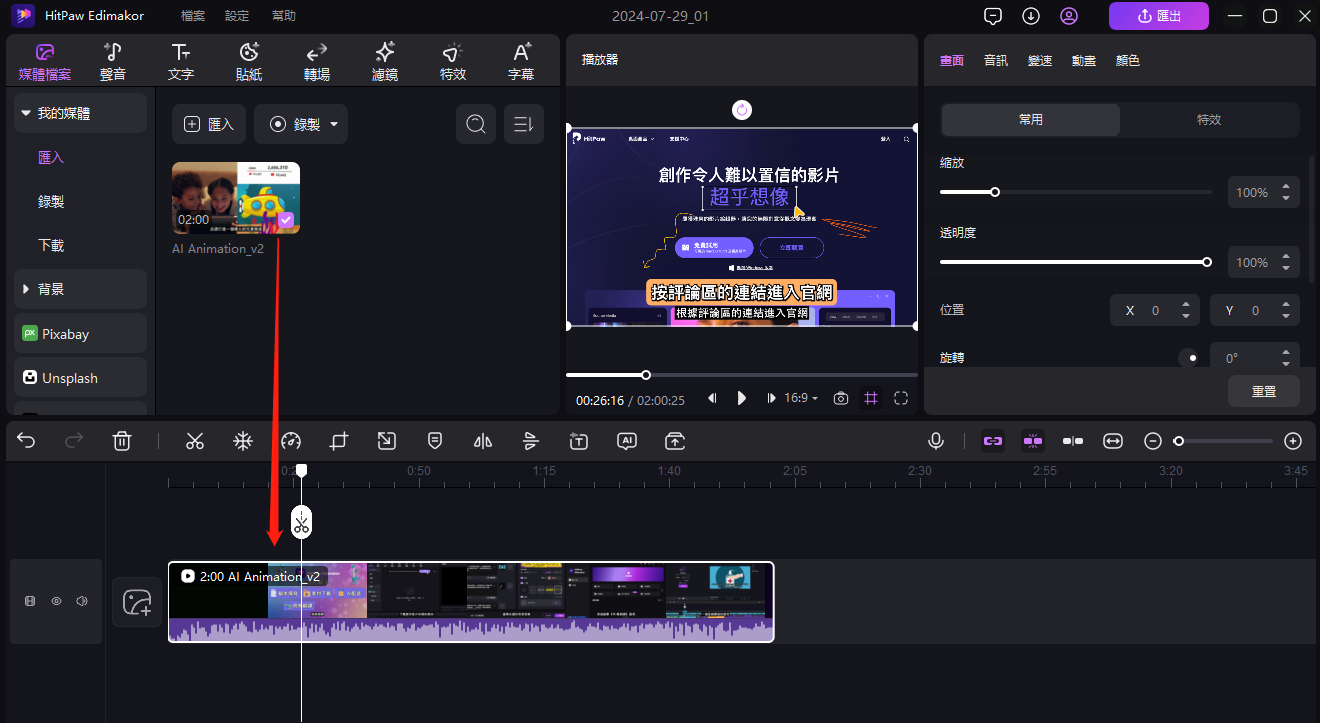Screen dimensions: 1320x723
Task: Open the AI subtitle speech icon
Action: coord(627,441)
